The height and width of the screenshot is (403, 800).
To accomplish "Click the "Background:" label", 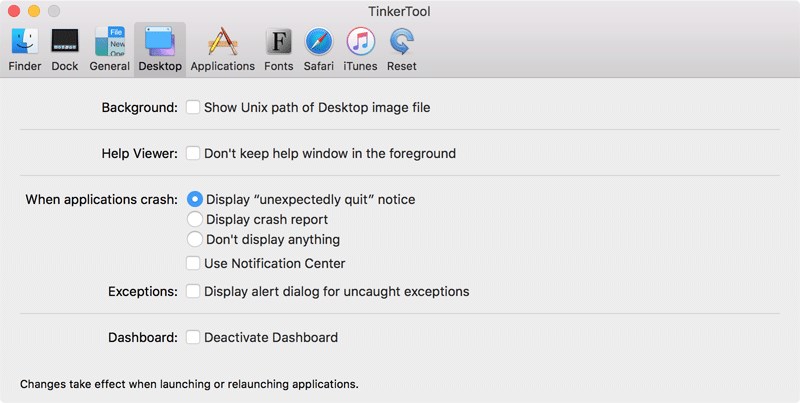I will coord(139,108).
